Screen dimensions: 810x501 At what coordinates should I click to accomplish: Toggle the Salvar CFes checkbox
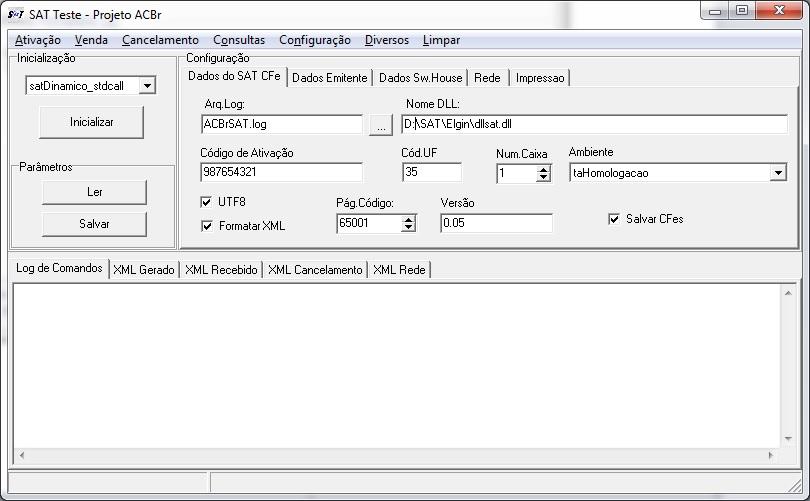(614, 219)
